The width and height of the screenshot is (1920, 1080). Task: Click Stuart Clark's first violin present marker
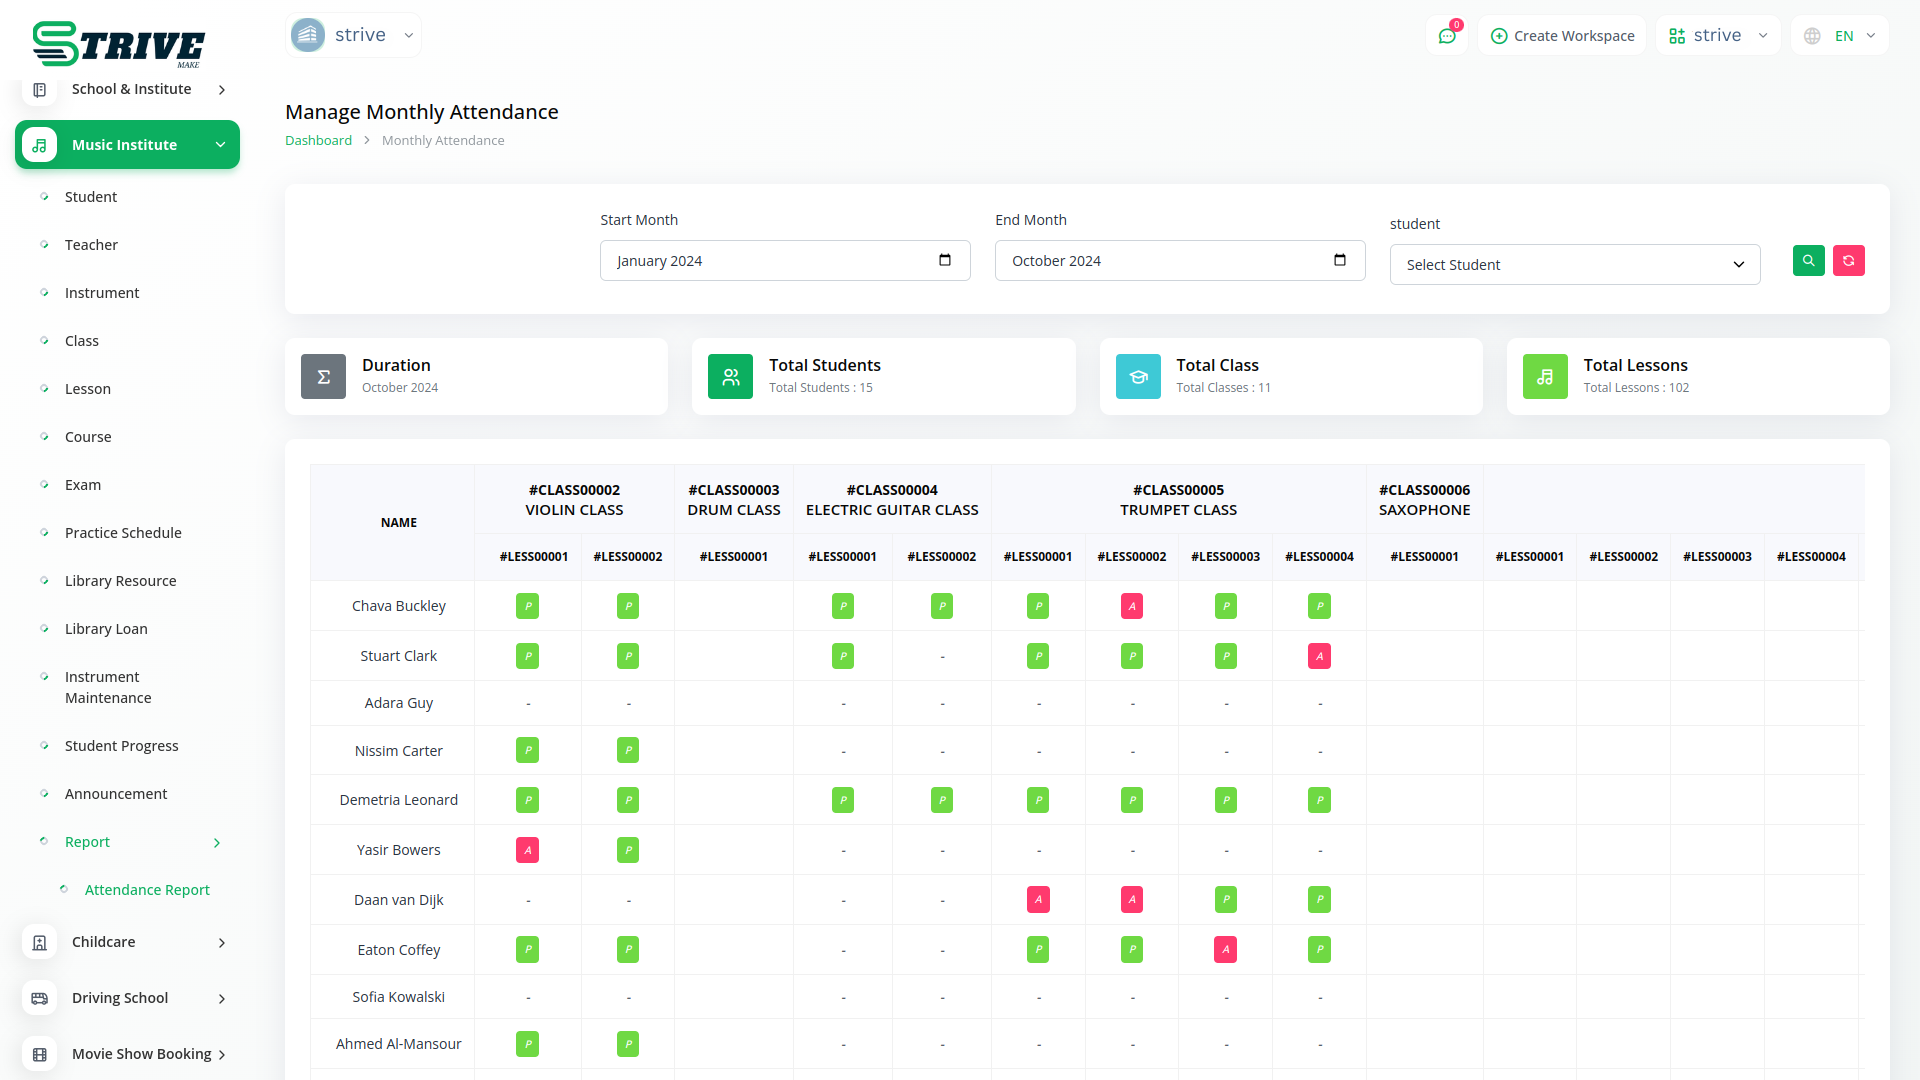pos(527,656)
